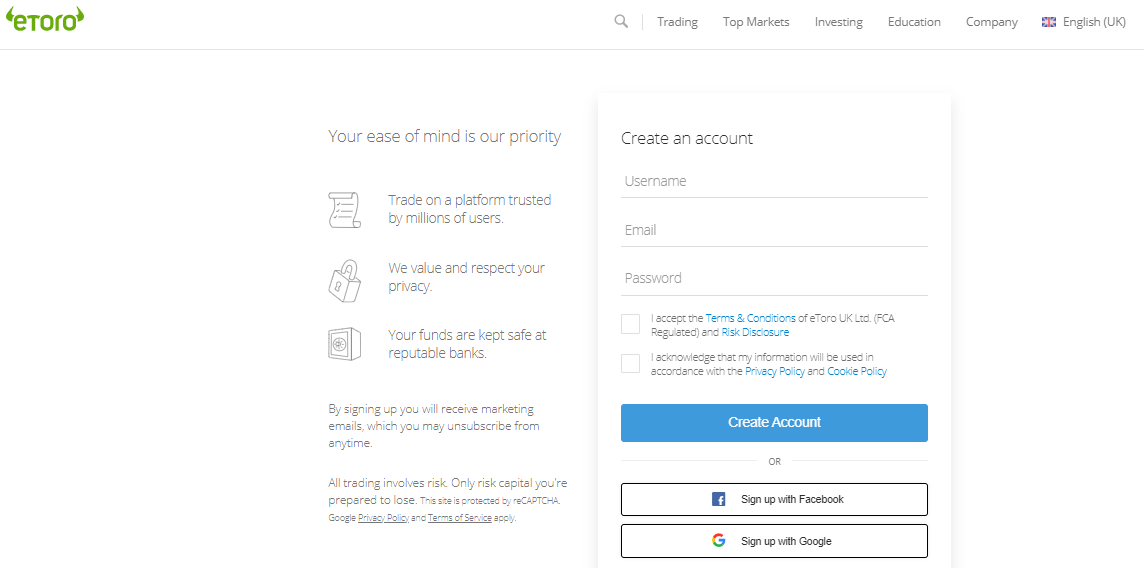Click the padlock privacy icon
Viewport: 1144px width, 568px height.
point(344,281)
